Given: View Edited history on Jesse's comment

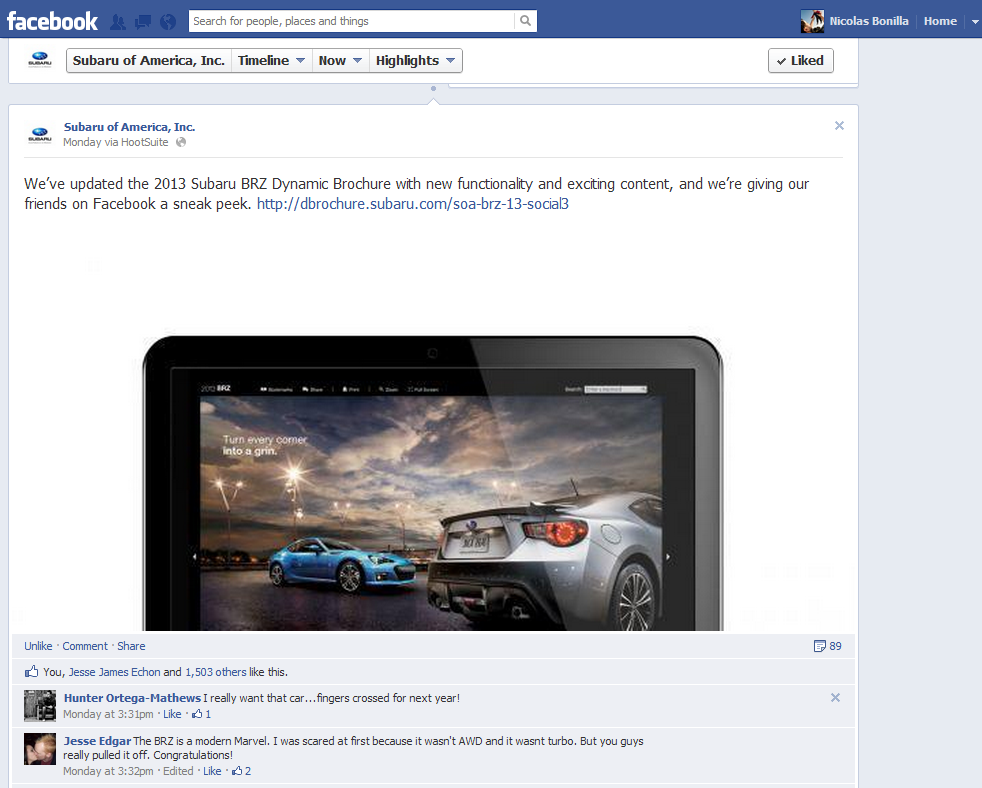Looking at the screenshot, I should coord(178,771).
